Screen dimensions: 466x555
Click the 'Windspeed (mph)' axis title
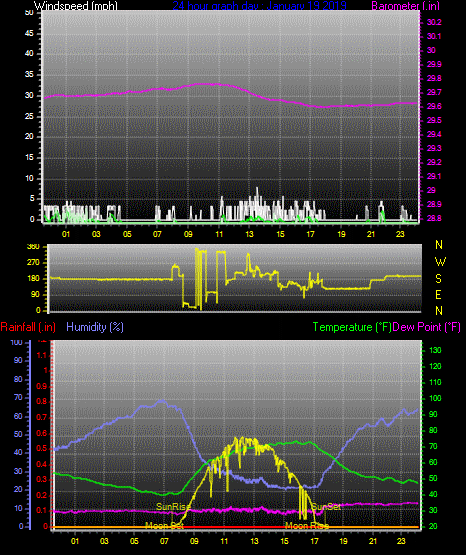(x=76, y=6)
